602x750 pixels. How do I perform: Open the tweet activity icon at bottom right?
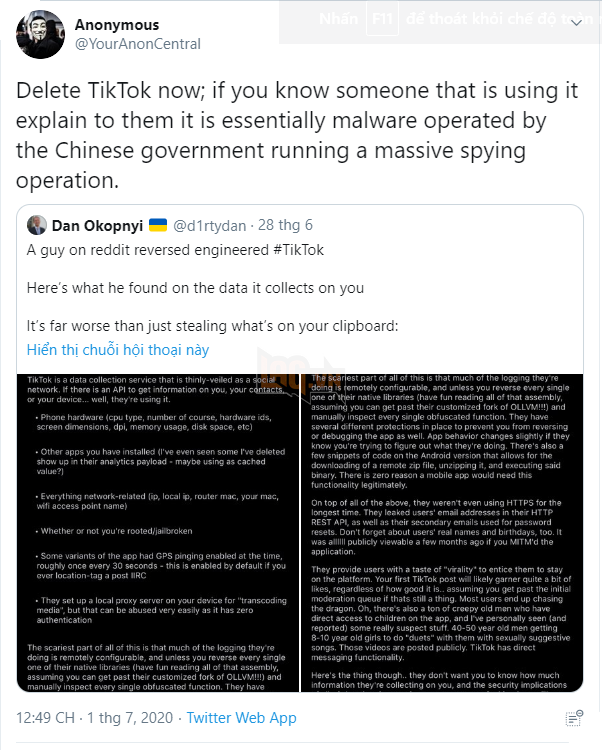[x=573, y=718]
